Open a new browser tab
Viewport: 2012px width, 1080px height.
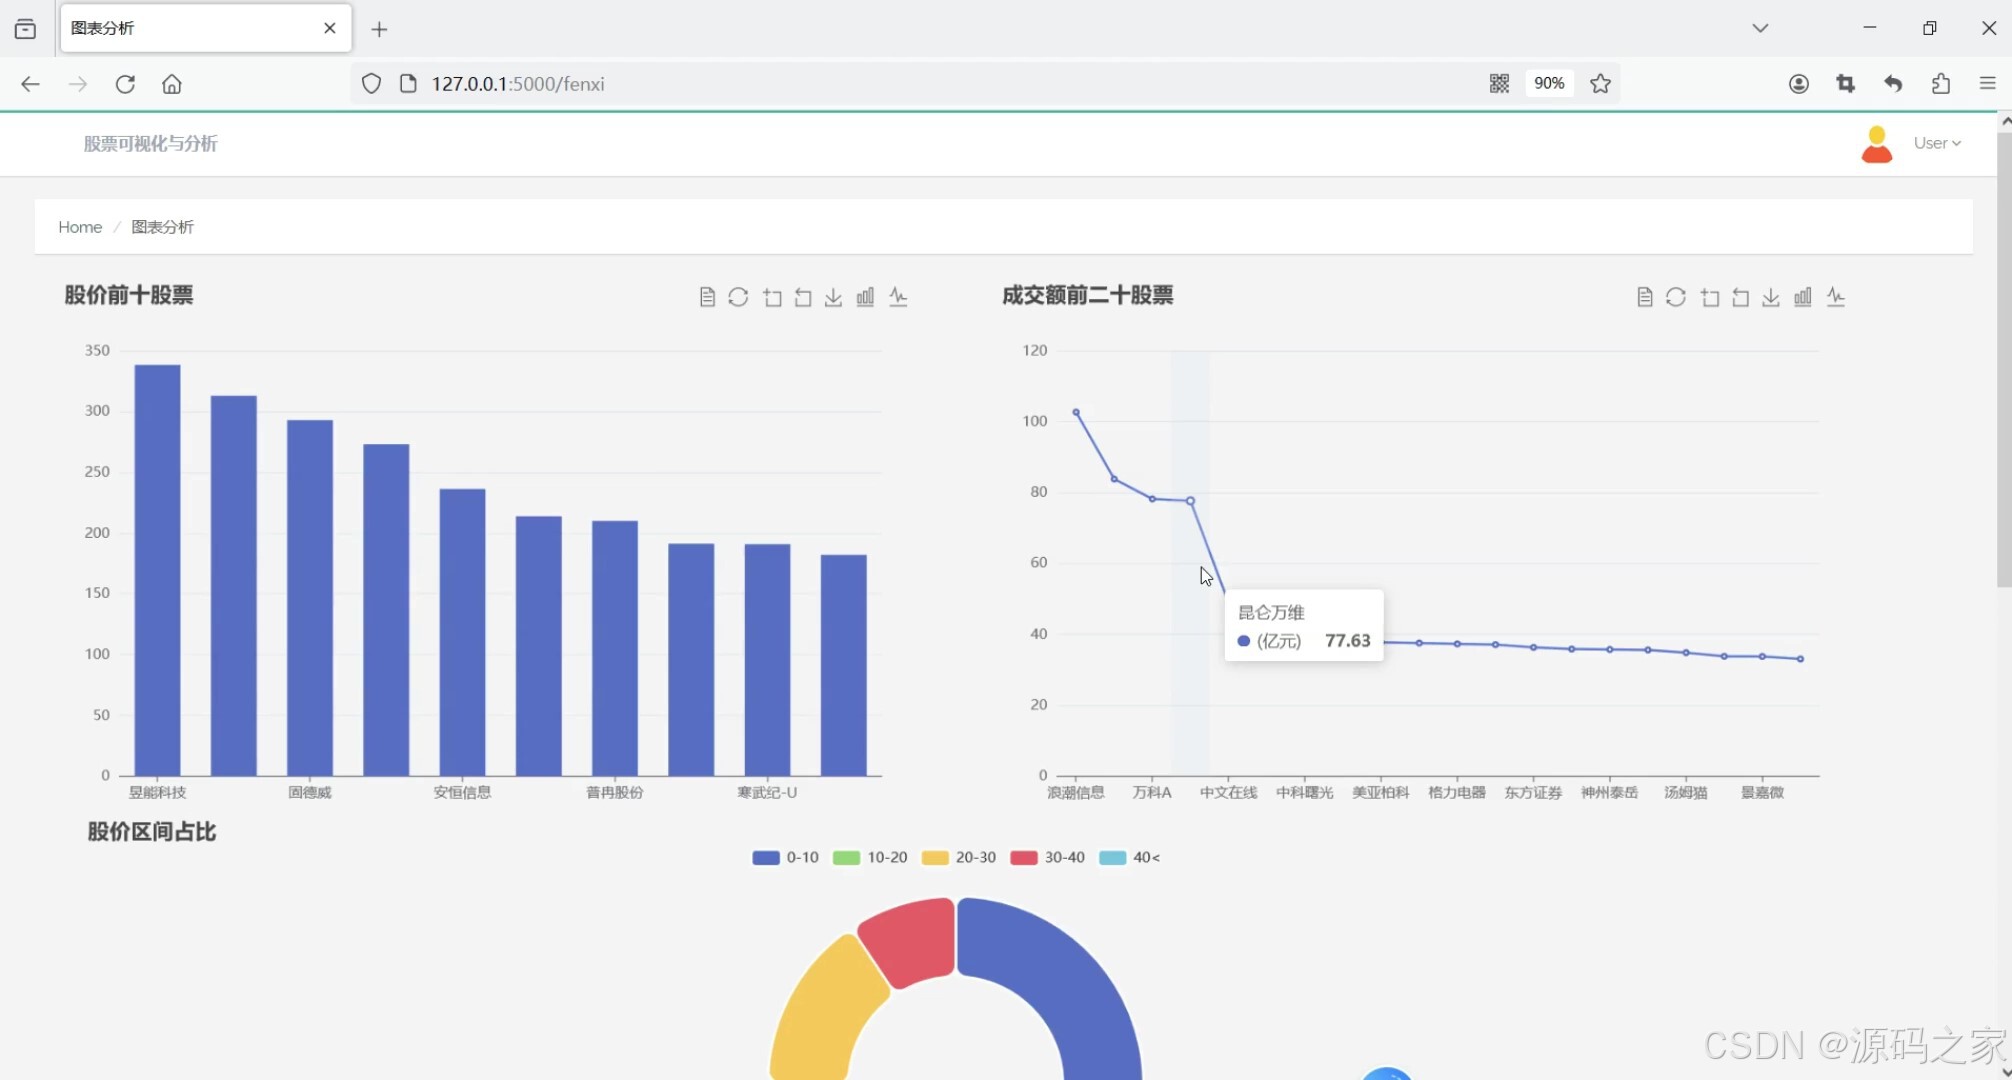[379, 29]
